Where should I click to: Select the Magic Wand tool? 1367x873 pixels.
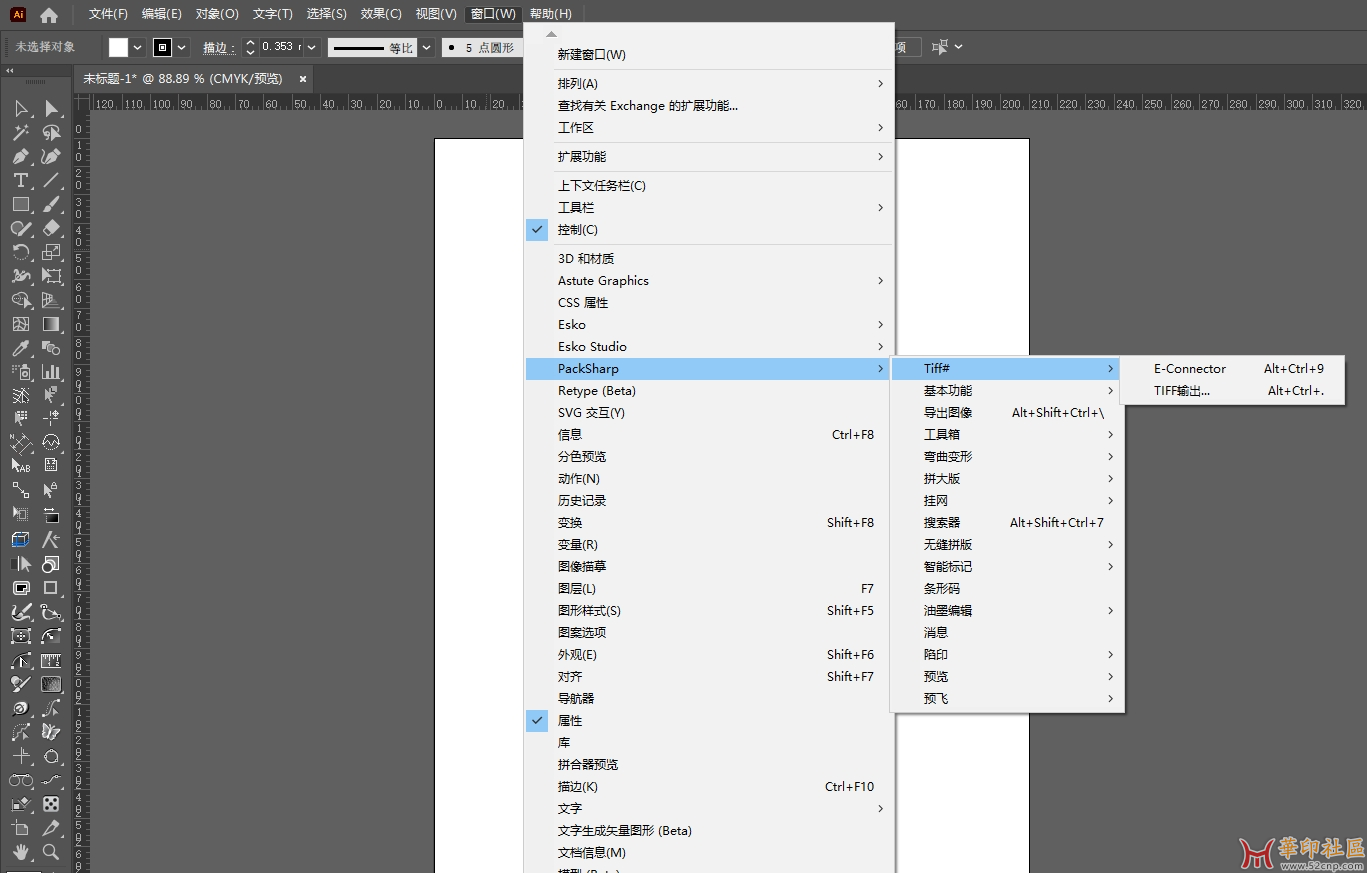(x=20, y=132)
